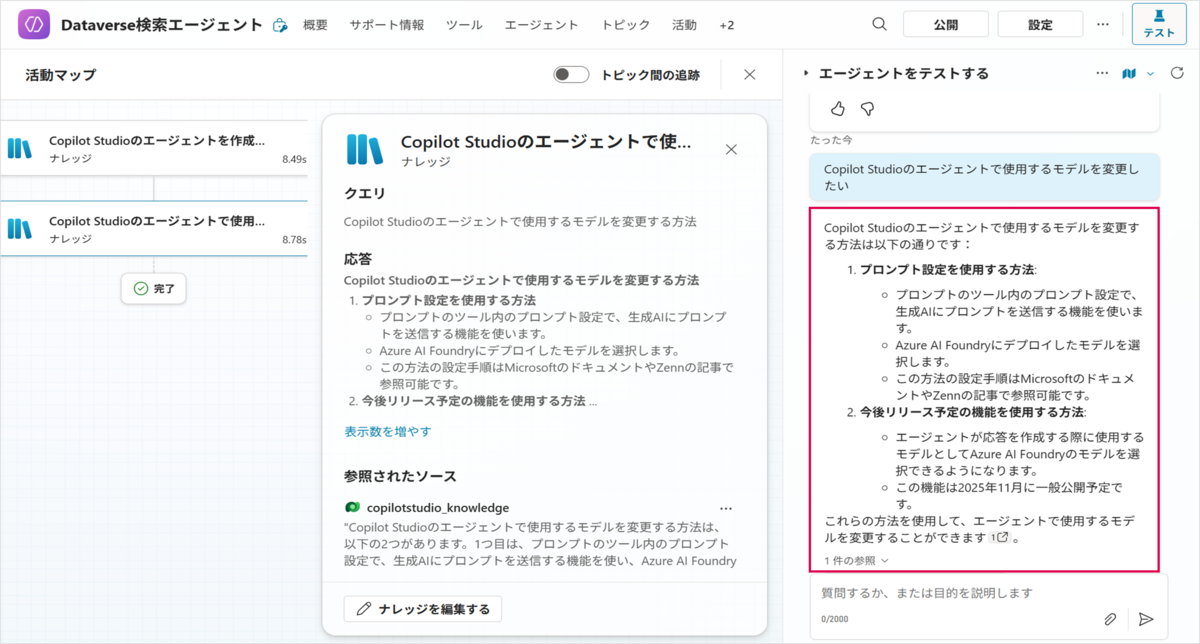Switch to the サポート情報 tab
This screenshot has height=644, width=1200.
tap(386, 25)
